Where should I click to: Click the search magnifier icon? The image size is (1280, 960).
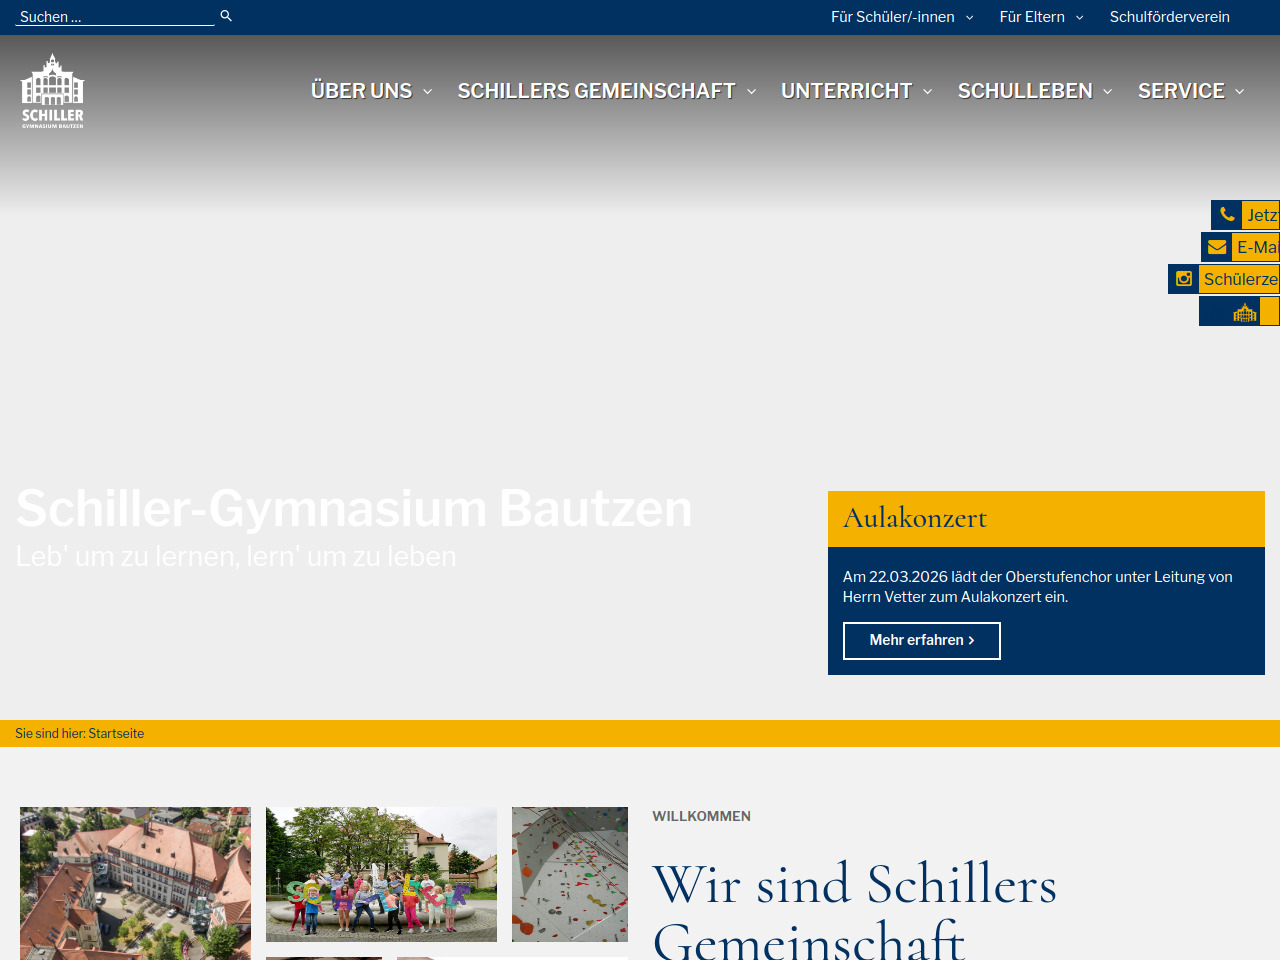coord(226,16)
